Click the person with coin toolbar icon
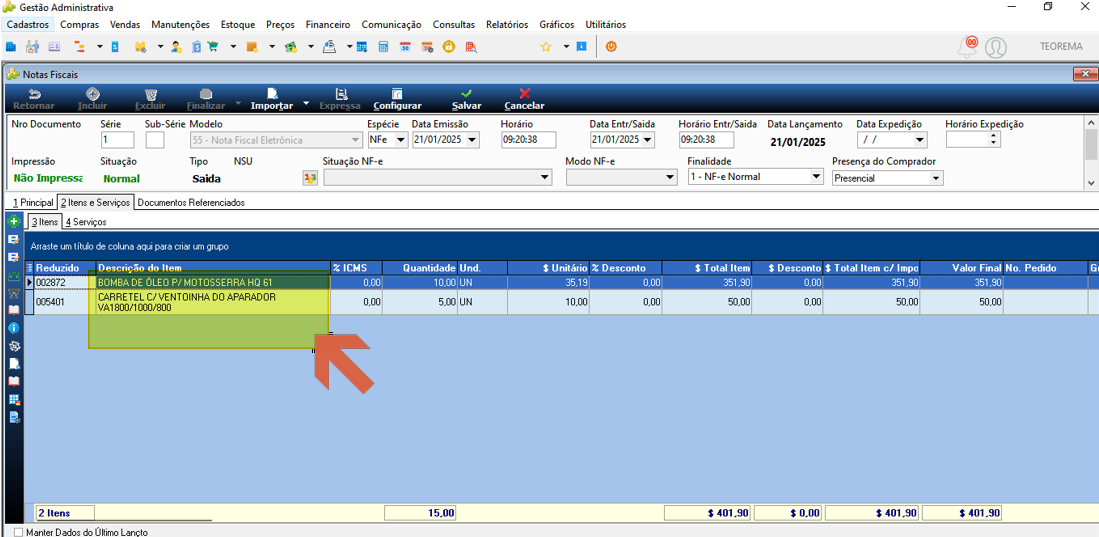 coord(176,47)
